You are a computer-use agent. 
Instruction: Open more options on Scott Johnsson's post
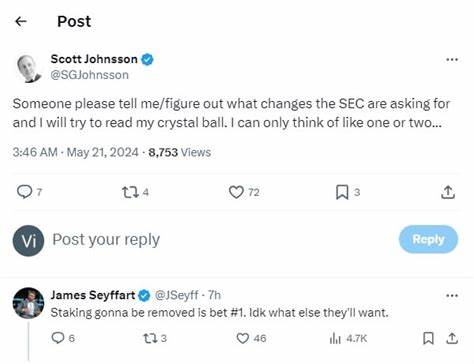(x=452, y=60)
